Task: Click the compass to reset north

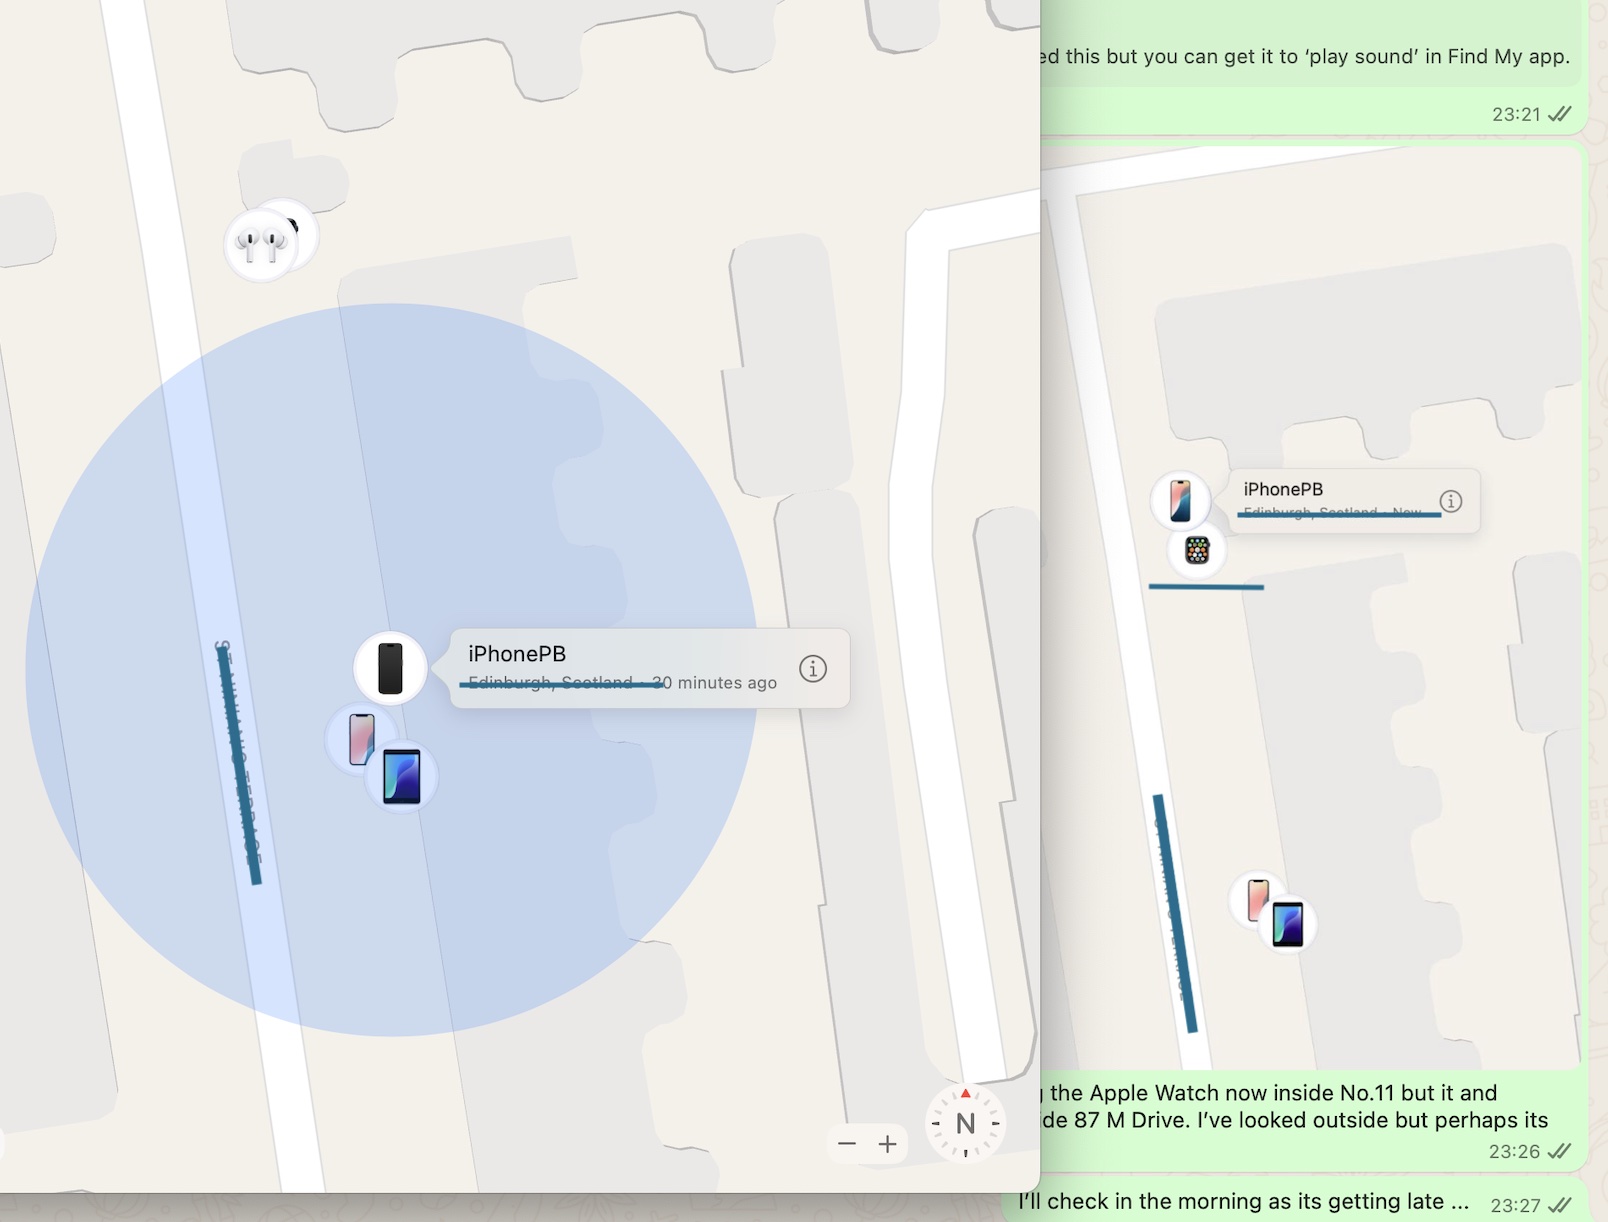Action: (x=965, y=1123)
